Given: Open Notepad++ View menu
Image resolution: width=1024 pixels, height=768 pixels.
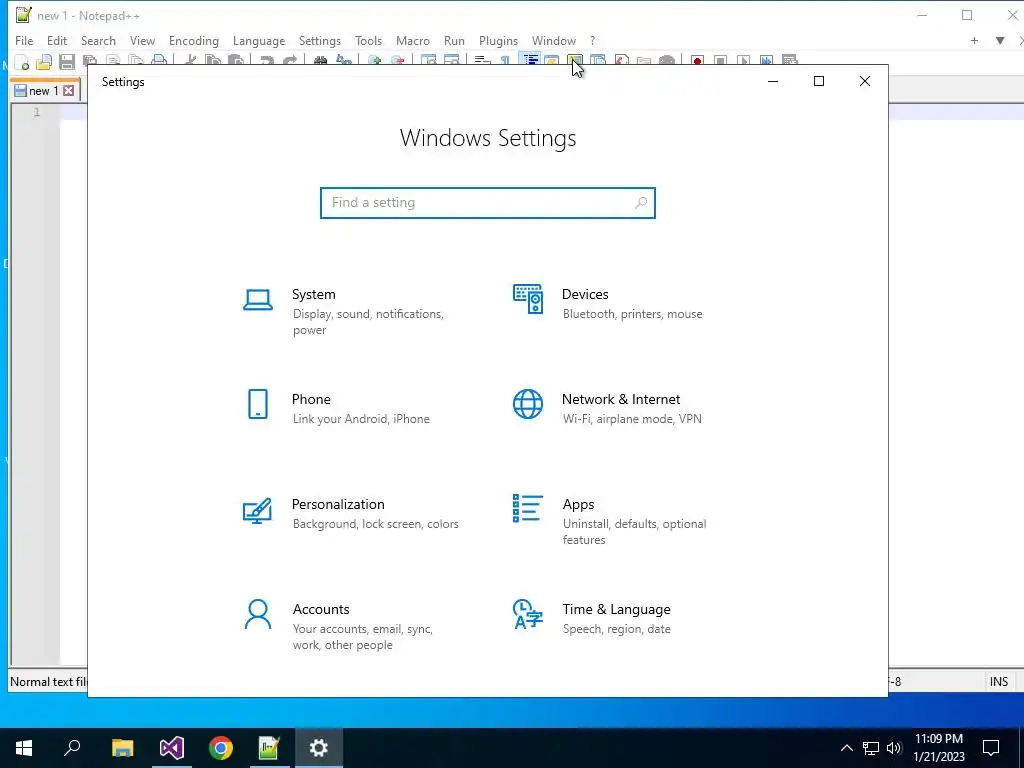Looking at the screenshot, I should [x=142, y=40].
